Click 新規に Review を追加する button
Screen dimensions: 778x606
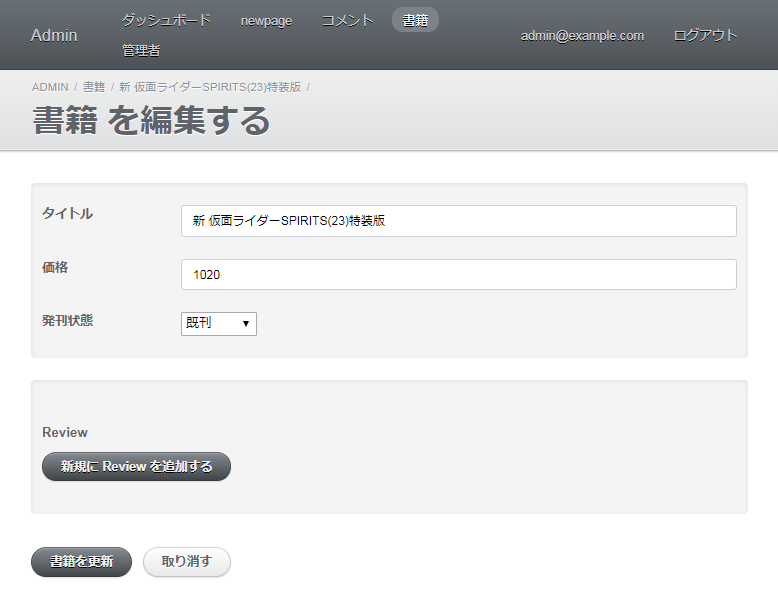click(136, 467)
